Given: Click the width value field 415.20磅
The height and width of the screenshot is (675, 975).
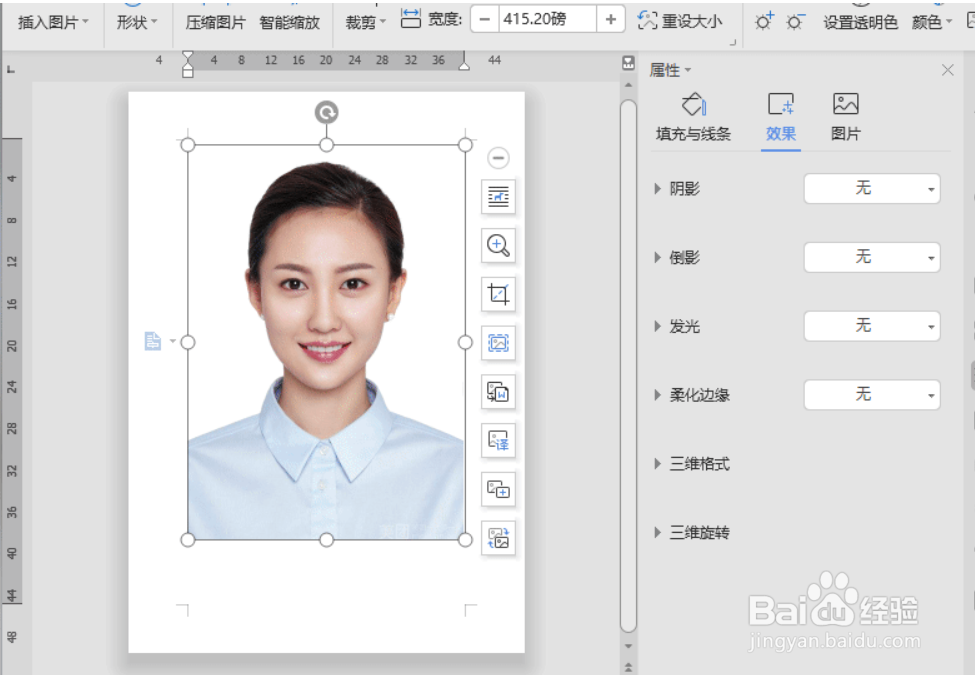Looking at the screenshot, I should click(547, 19).
